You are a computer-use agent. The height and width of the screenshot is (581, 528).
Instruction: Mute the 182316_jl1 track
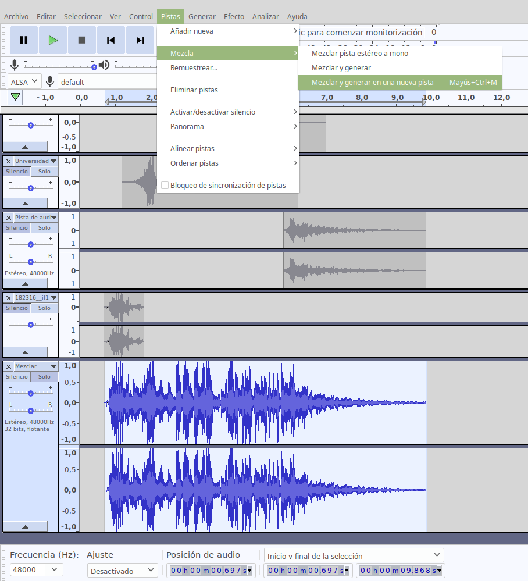17,308
